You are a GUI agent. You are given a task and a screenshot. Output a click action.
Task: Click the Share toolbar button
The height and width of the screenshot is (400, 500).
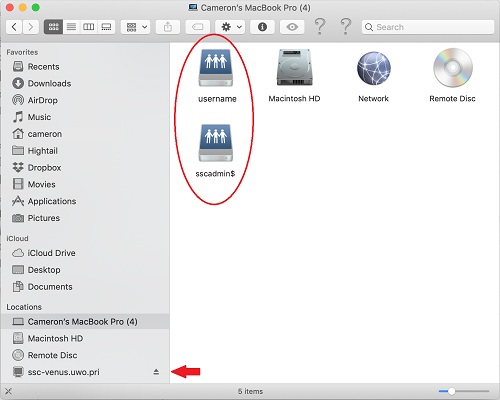(168, 27)
